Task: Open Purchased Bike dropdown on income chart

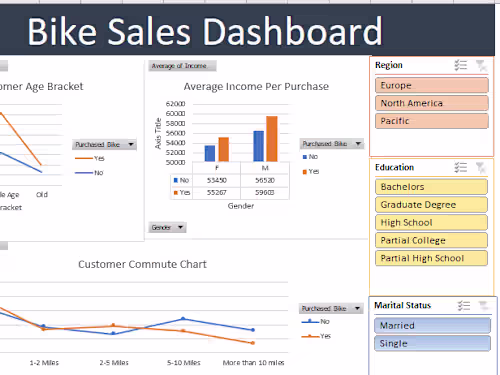Action: 331,144
